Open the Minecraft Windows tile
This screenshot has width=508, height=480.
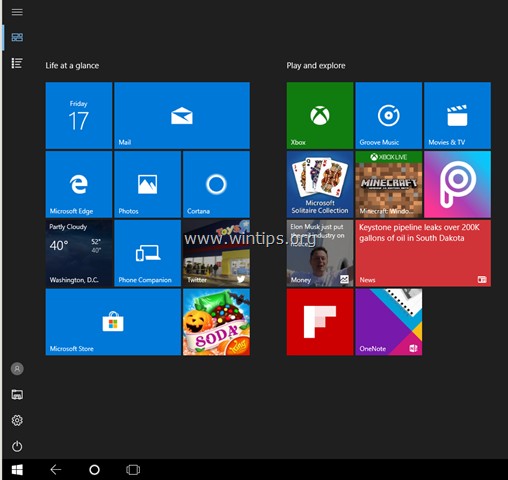(389, 184)
